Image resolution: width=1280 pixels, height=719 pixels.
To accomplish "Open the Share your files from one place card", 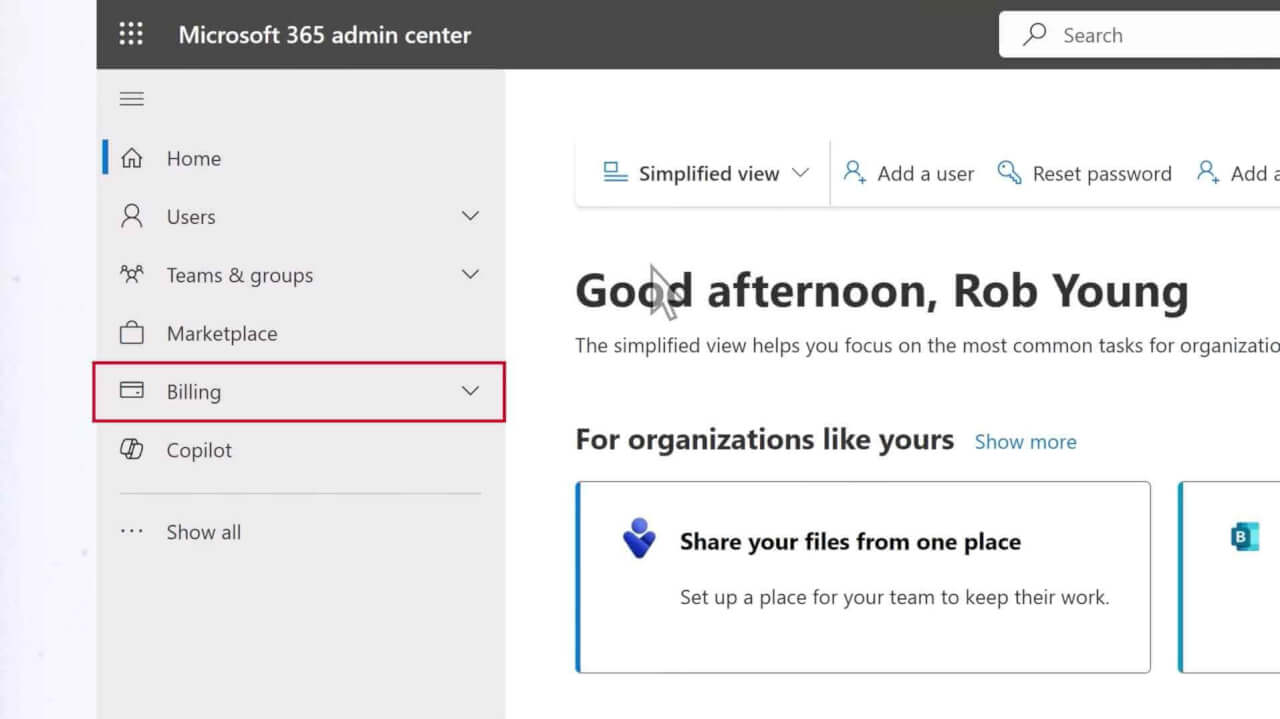I will point(862,577).
